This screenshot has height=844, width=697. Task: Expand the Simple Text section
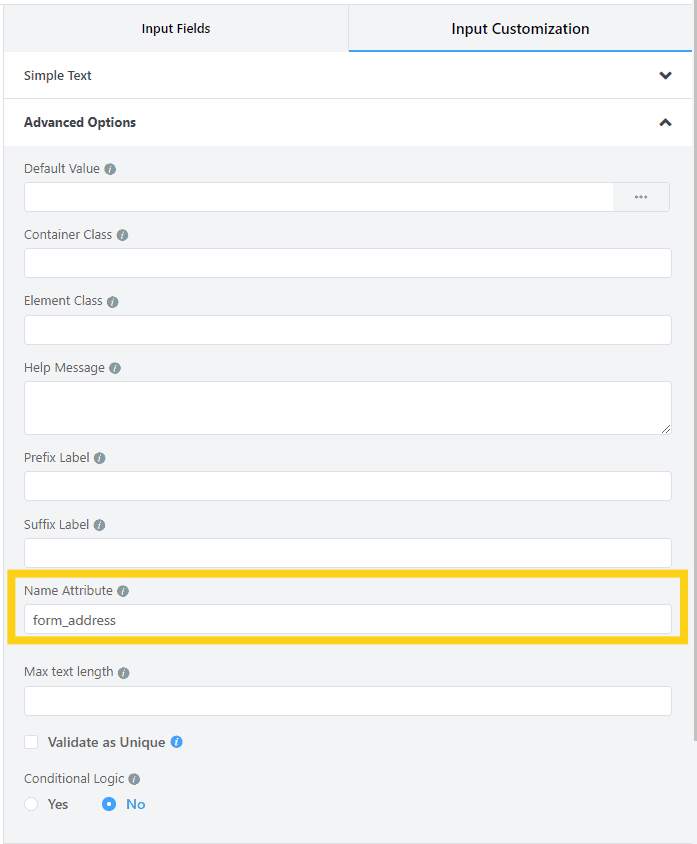[665, 76]
